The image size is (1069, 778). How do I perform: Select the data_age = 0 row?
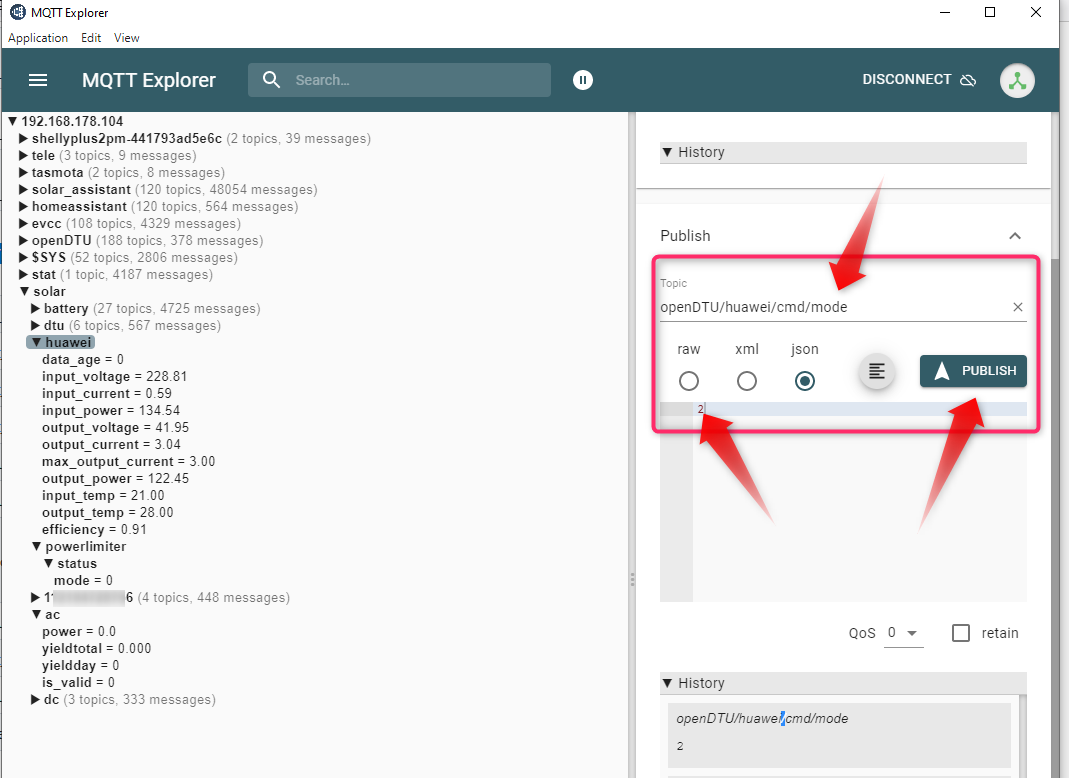(x=82, y=359)
